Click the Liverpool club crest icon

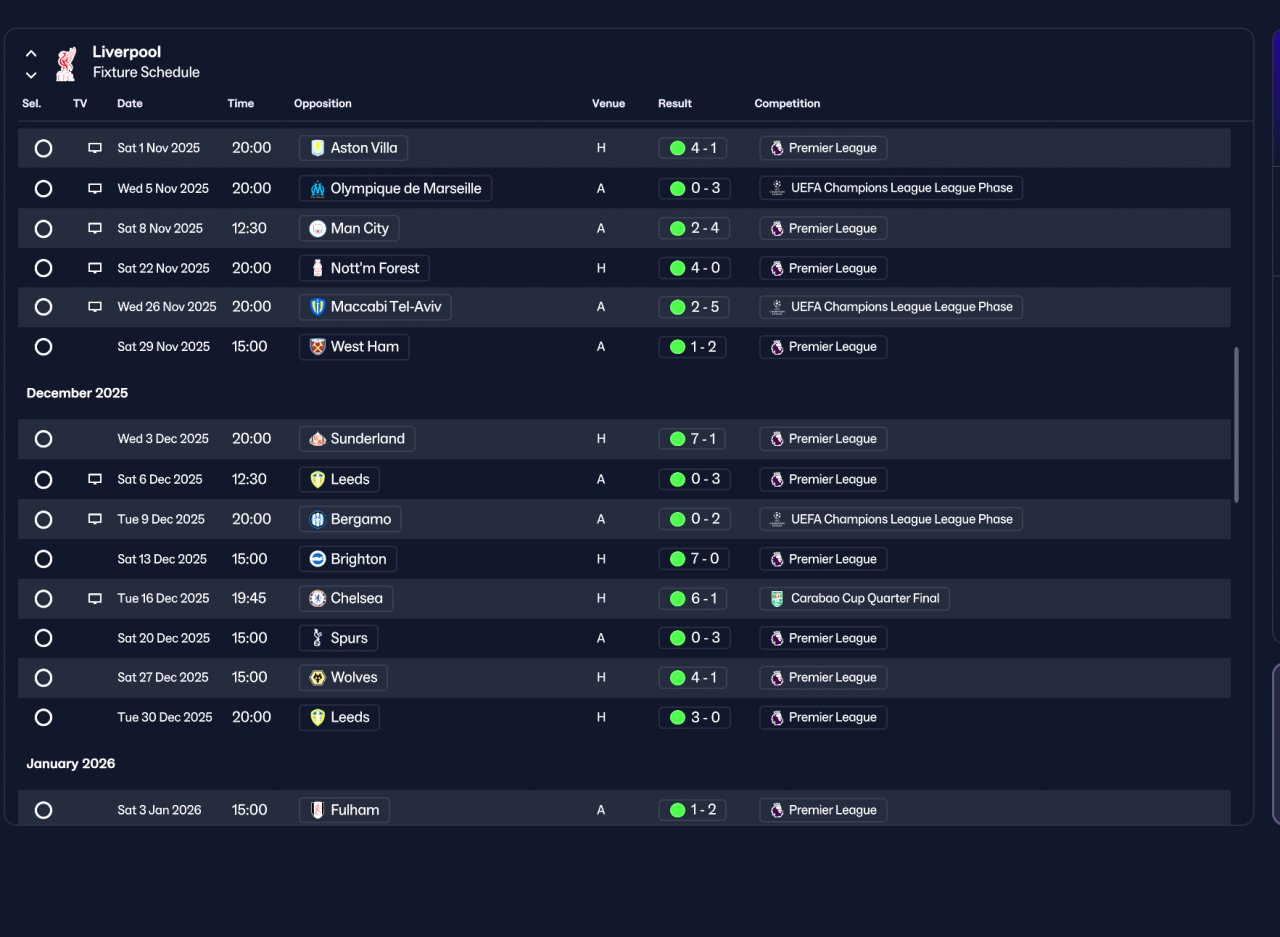click(x=66, y=63)
